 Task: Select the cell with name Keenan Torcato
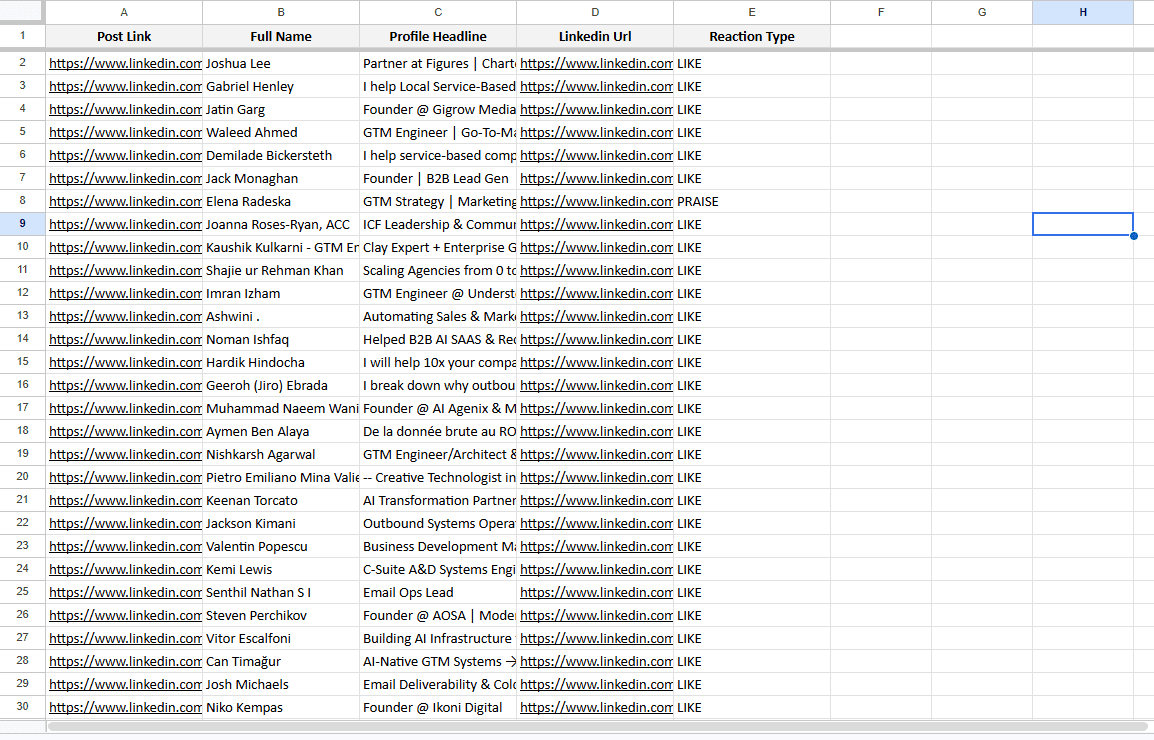pyautogui.click(x=281, y=500)
